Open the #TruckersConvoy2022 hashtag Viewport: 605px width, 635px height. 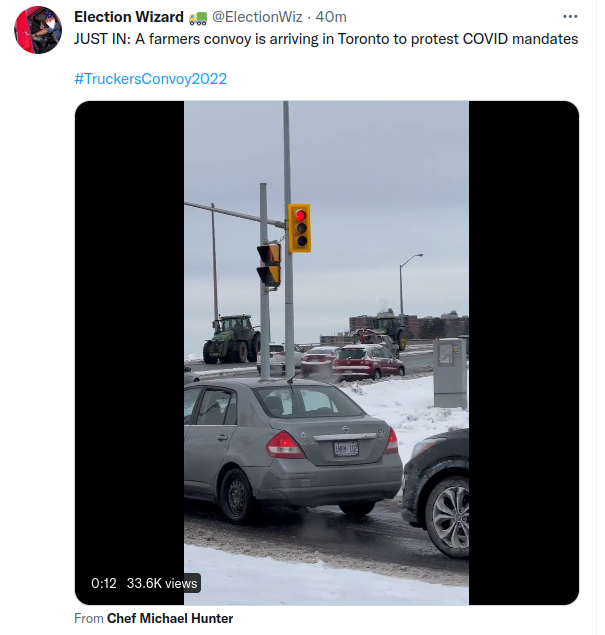click(x=150, y=79)
